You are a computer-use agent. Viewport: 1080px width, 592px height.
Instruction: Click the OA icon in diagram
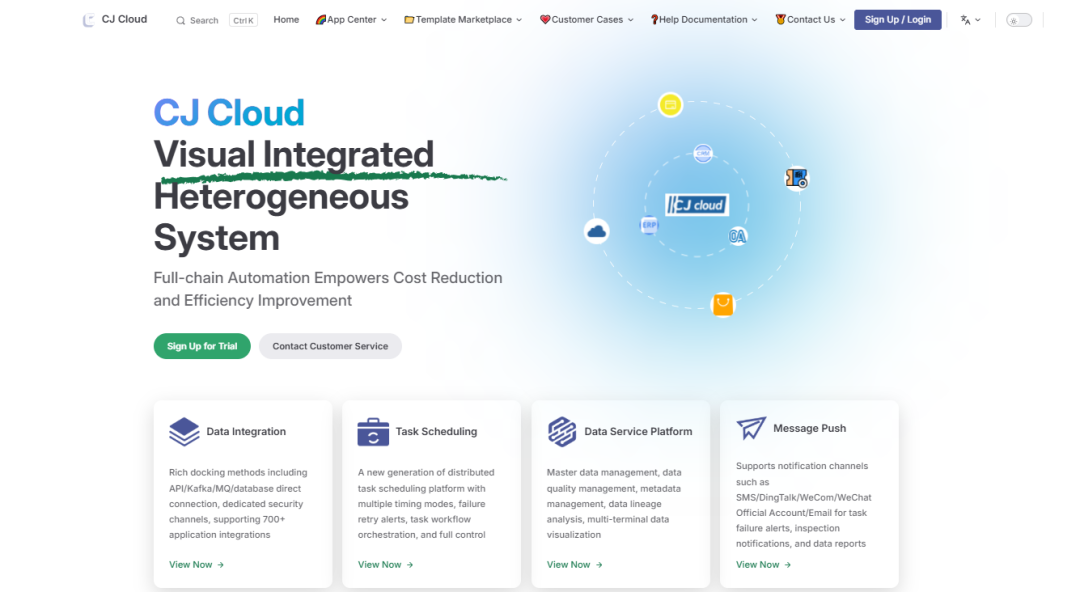pyautogui.click(x=737, y=236)
